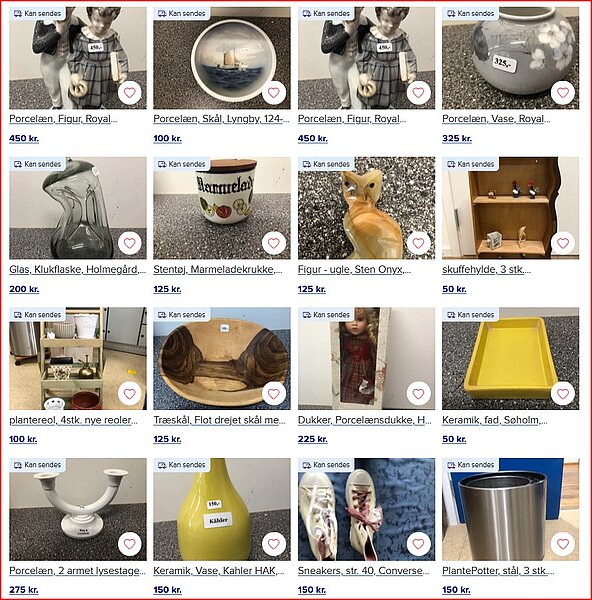Open the two-armed candlestick photo
The width and height of the screenshot is (592, 600).
(x=78, y=509)
